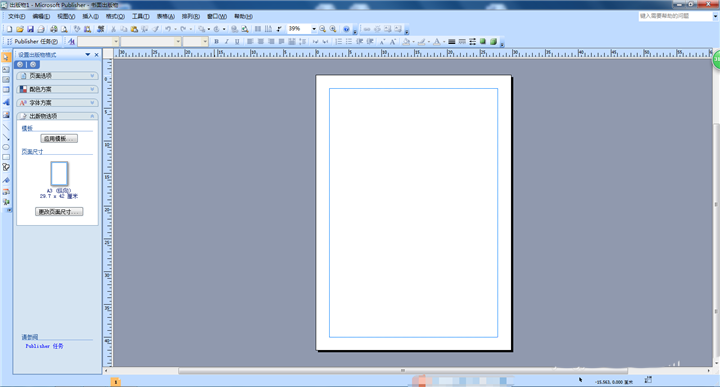Viewport: 720px width, 387px height.
Task: Open the font name dropdown
Action: click(178, 42)
